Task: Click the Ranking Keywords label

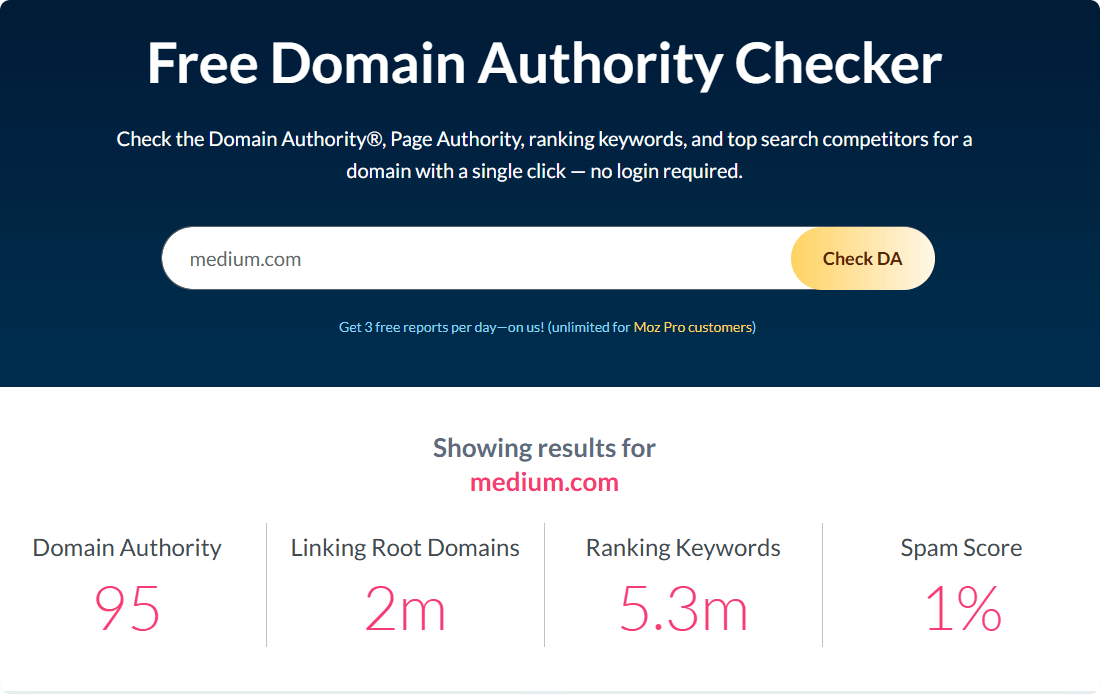Action: click(x=683, y=548)
